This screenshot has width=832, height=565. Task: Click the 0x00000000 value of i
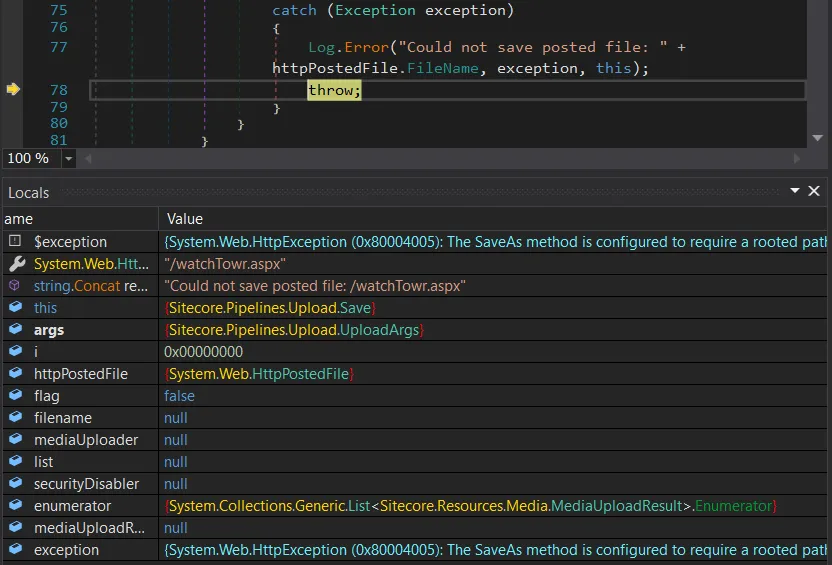tap(203, 352)
